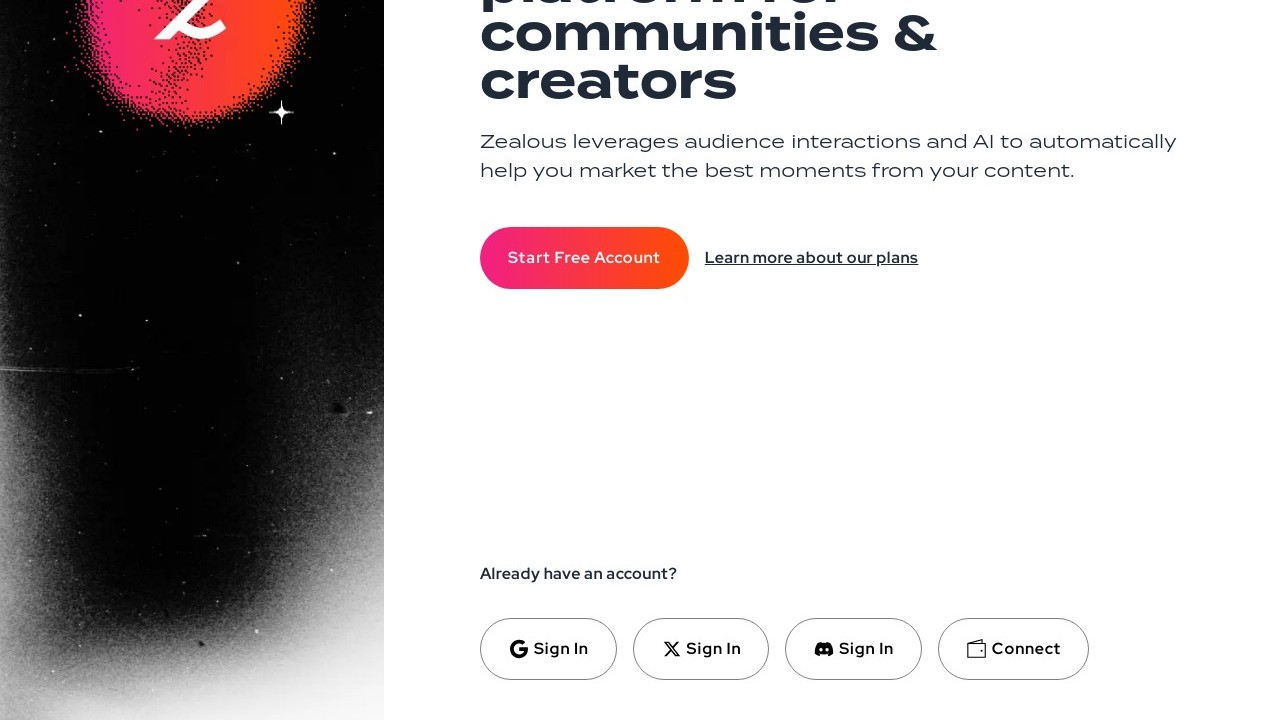Click the "Already have an account?" text
Viewport: 1280px width, 720px height.
pos(578,574)
